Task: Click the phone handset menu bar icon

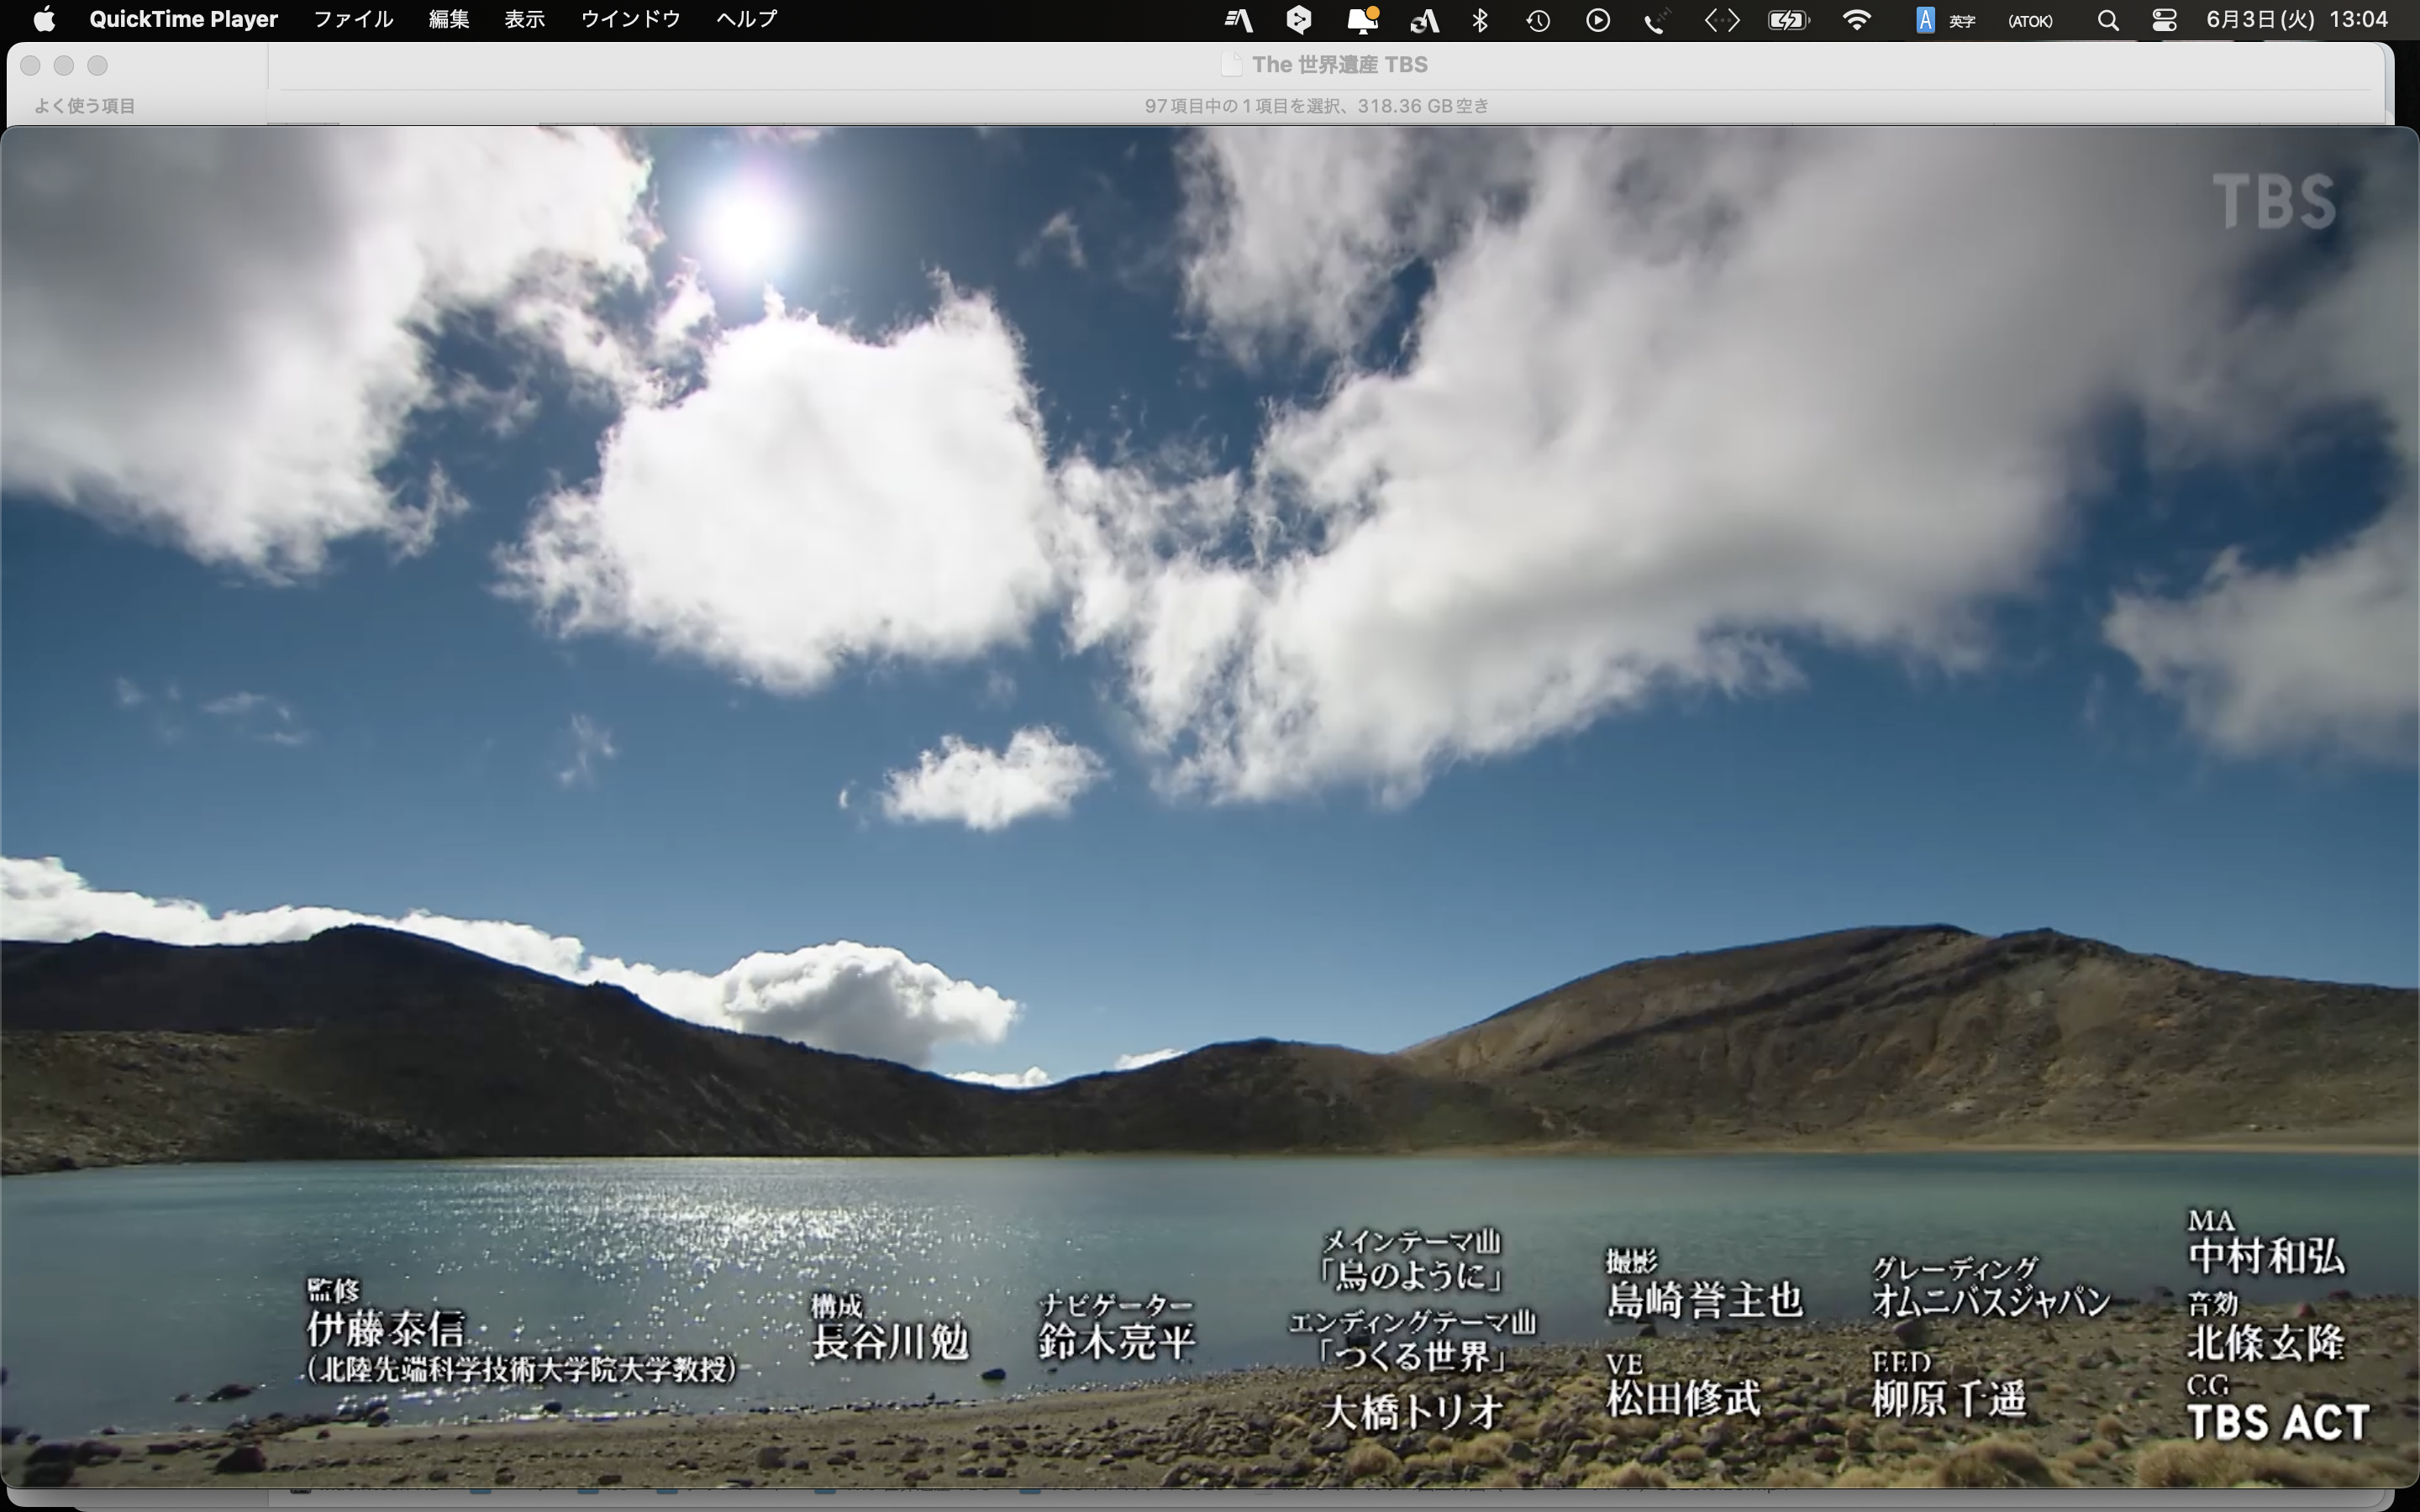Action: [x=1657, y=20]
